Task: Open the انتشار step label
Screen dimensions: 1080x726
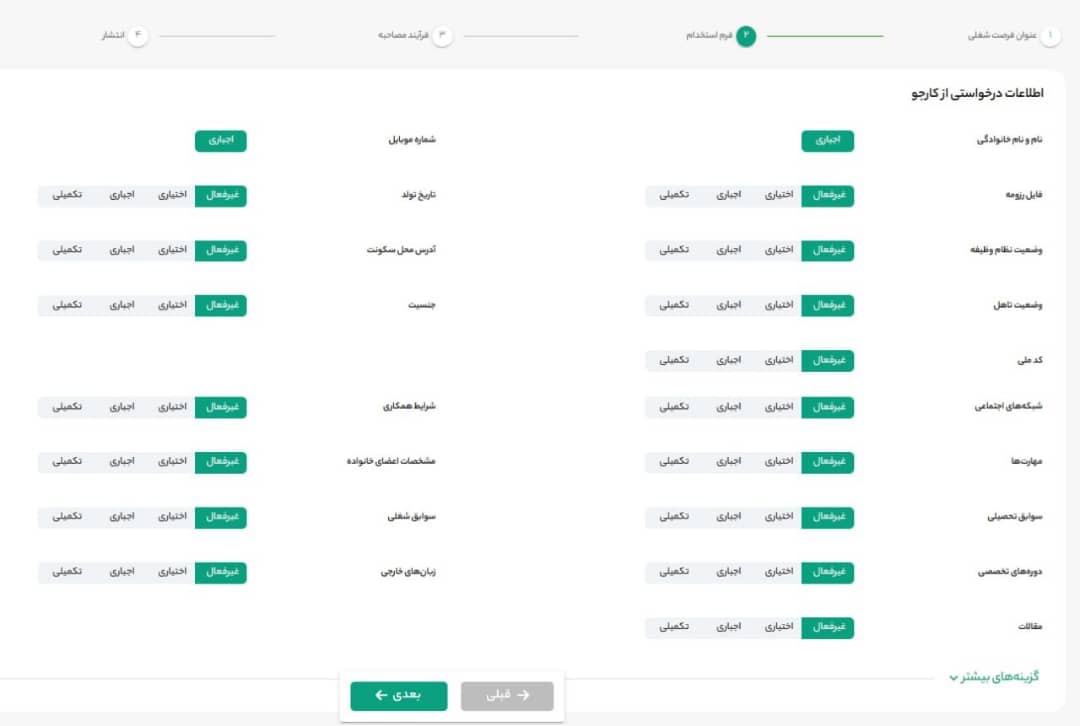Action: pos(112,36)
